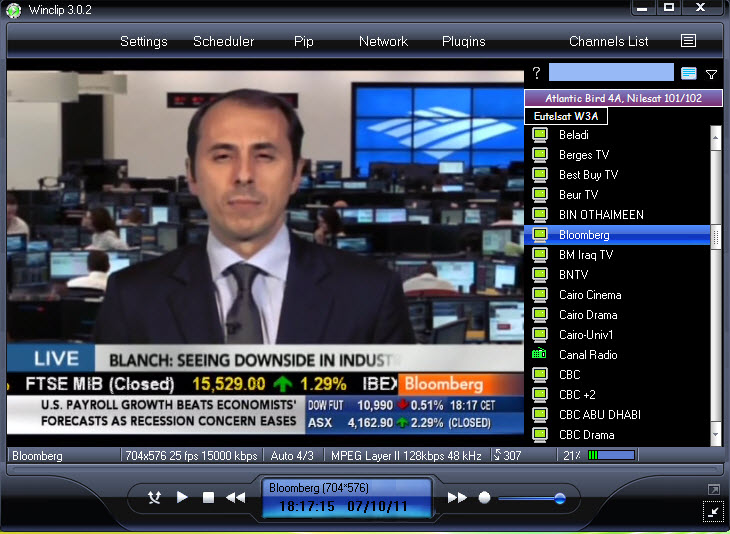Open the Pip menu
The width and height of the screenshot is (730, 534).
point(304,41)
